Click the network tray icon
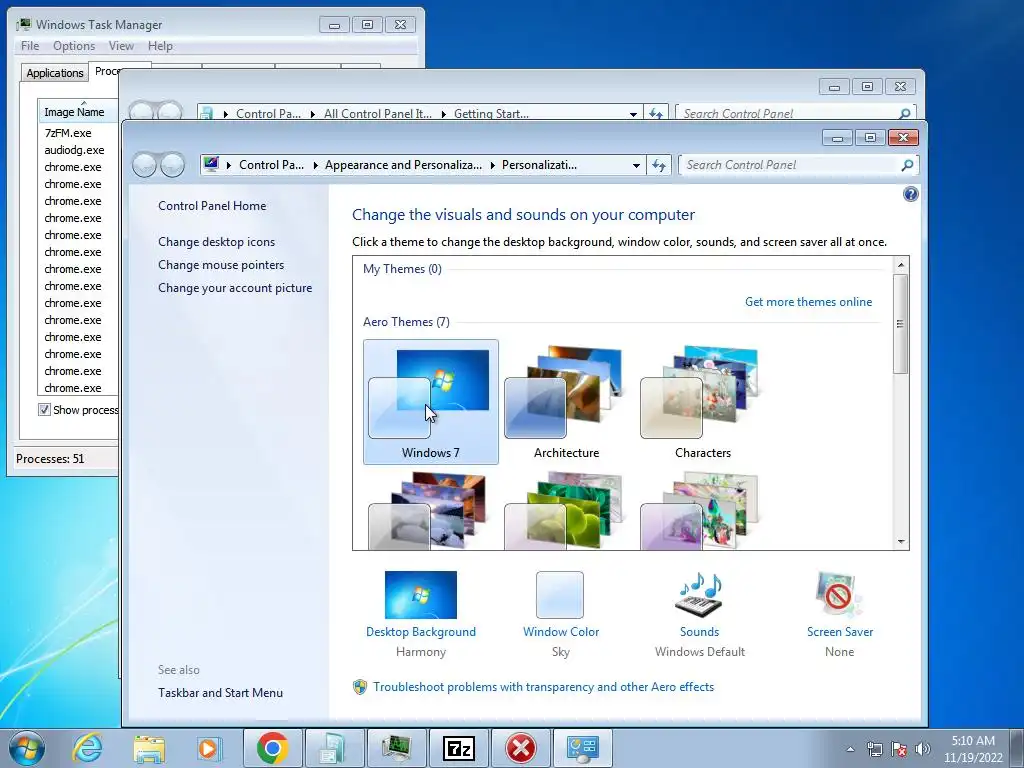 coord(874,749)
